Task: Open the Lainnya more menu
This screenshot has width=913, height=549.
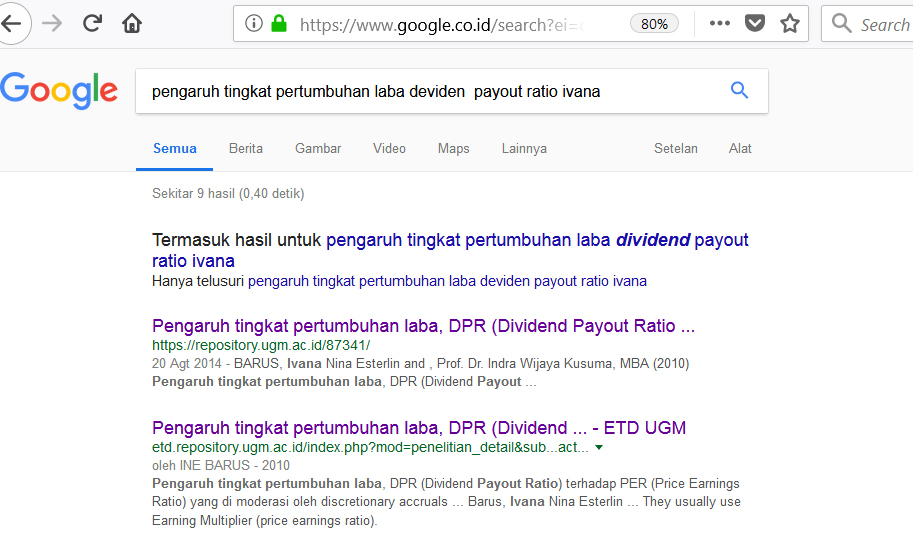Action: pos(524,148)
